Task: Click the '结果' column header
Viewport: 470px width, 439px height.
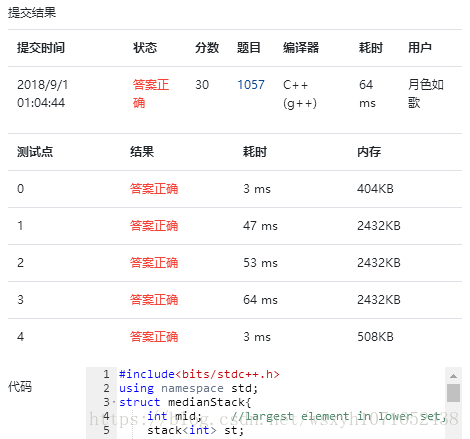Action: [x=142, y=152]
